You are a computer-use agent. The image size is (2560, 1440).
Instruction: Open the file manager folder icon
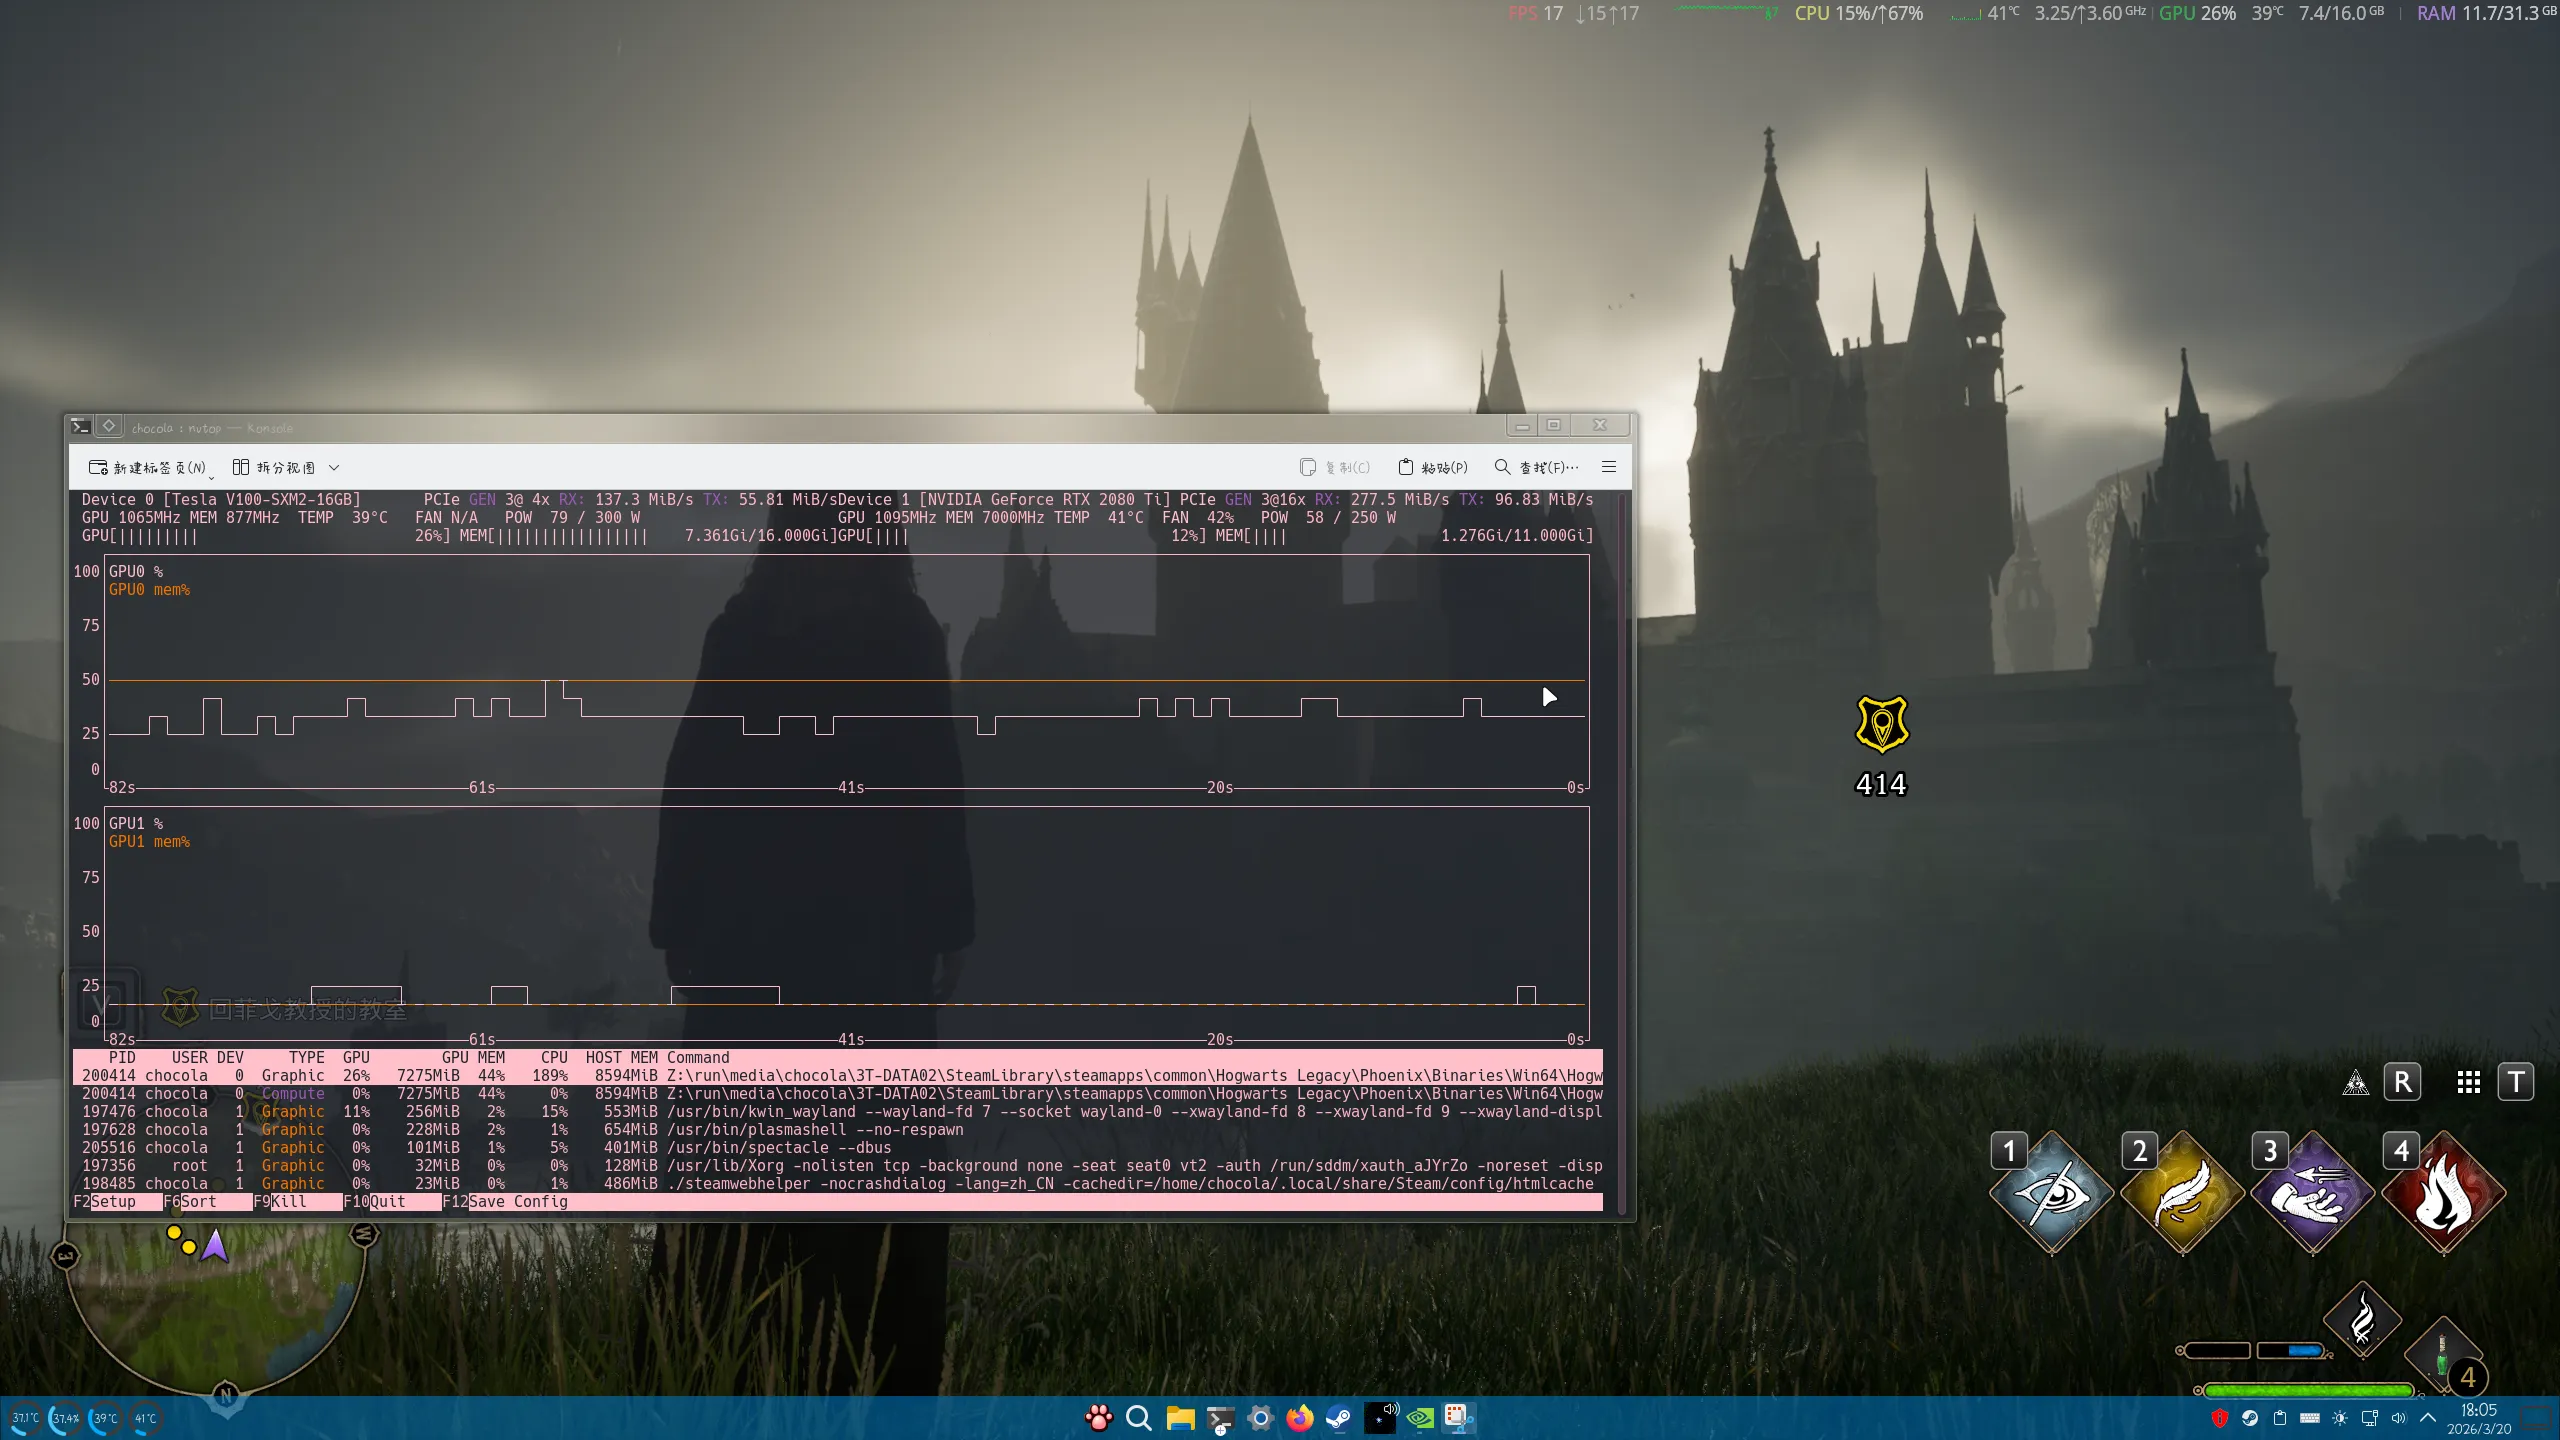click(1180, 1418)
